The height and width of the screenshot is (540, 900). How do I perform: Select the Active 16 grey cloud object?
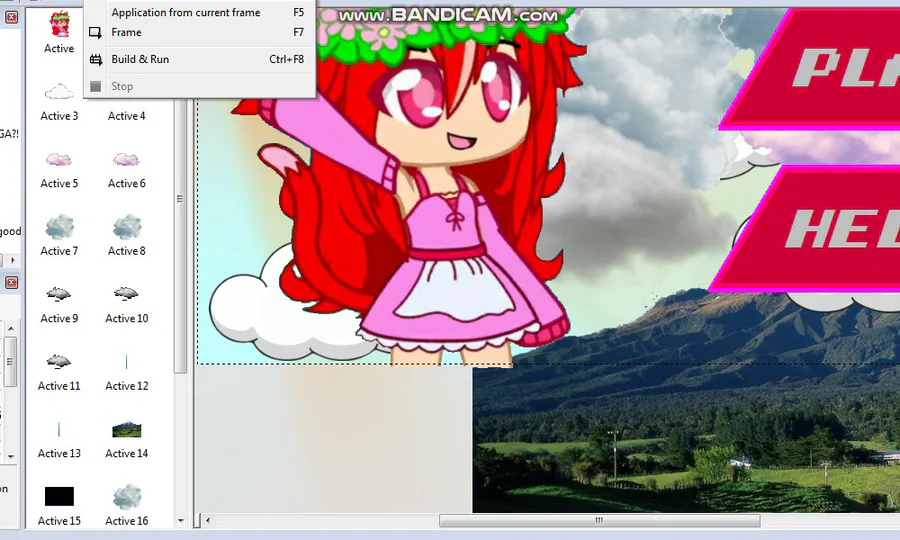pyautogui.click(x=126, y=496)
